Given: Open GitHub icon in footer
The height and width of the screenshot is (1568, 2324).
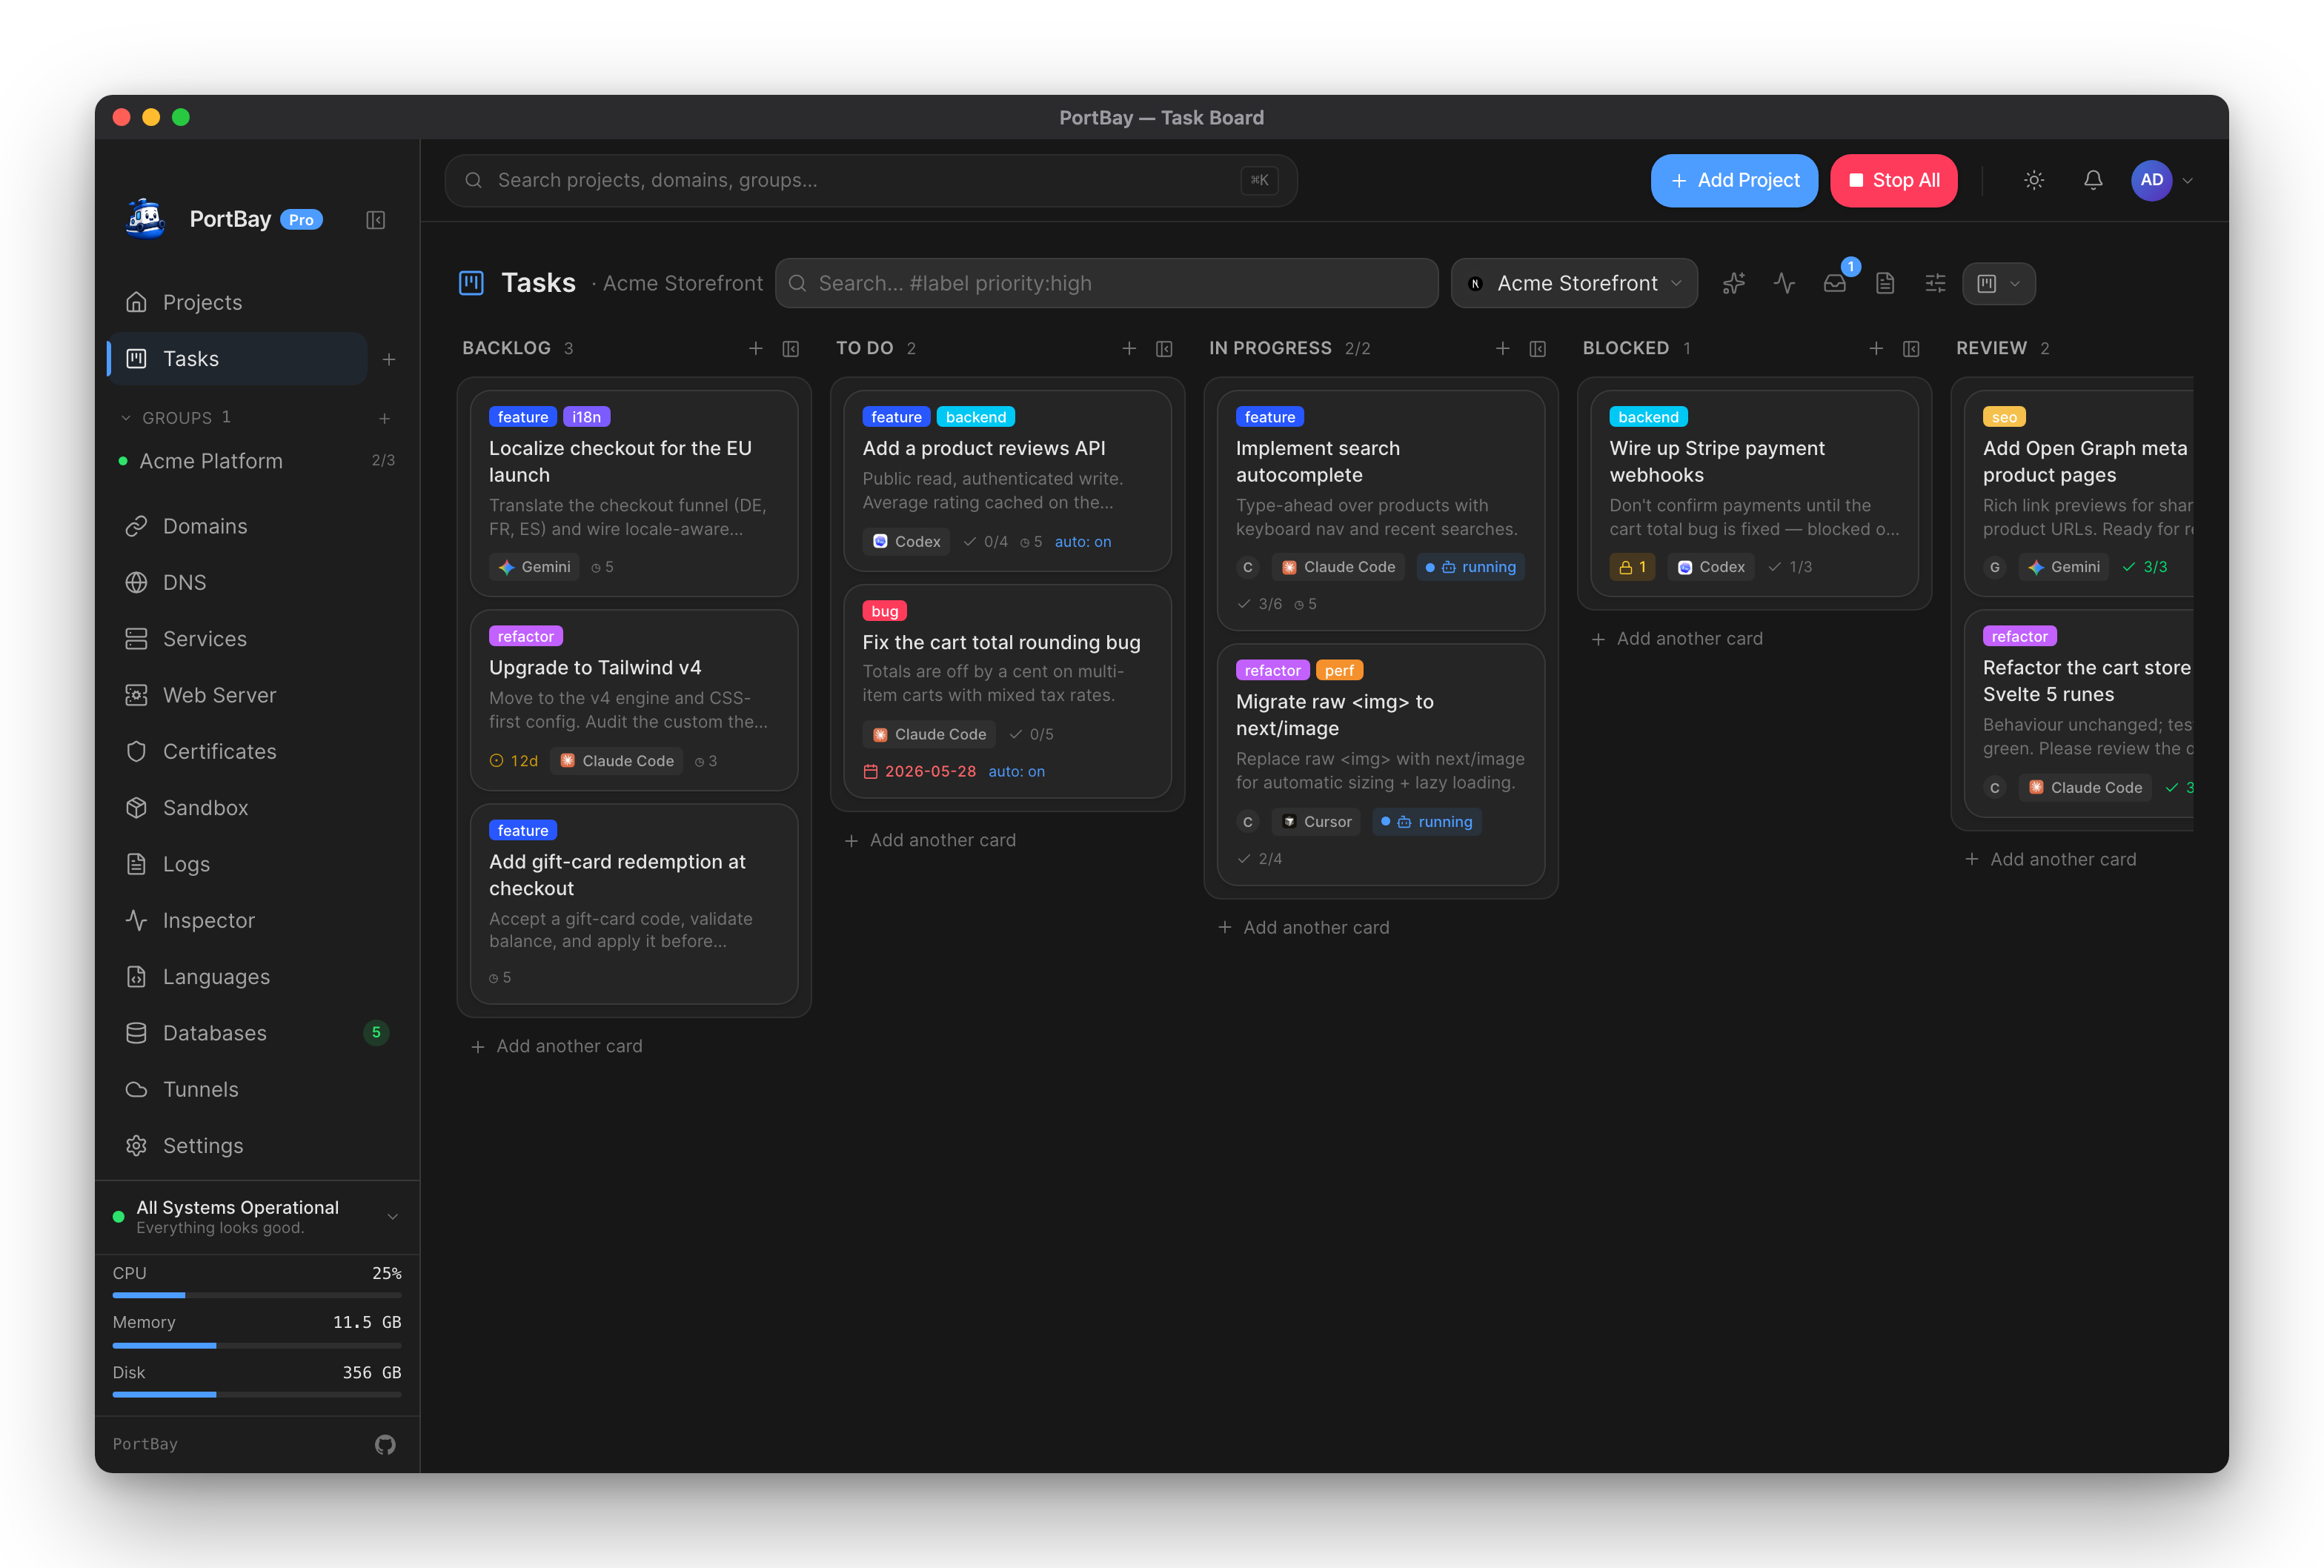Looking at the screenshot, I should click(x=385, y=1444).
